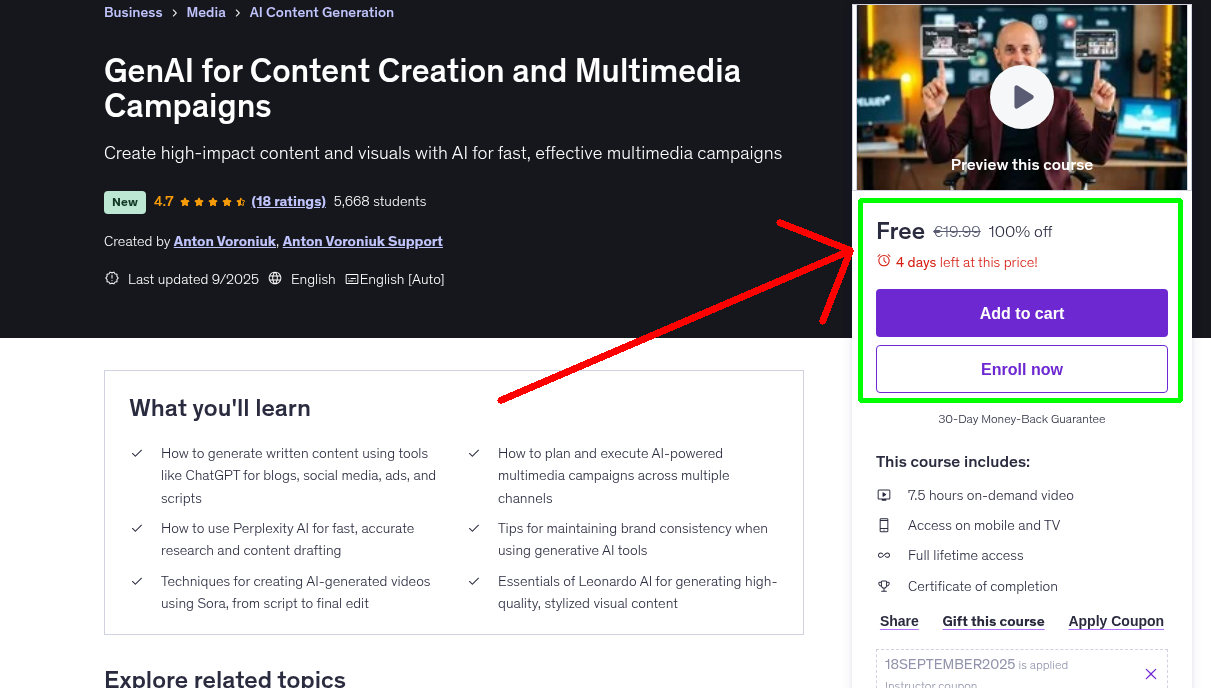Screen dimensions: 1211x688
Task: Click the Add to cart button
Action: 1021,313
